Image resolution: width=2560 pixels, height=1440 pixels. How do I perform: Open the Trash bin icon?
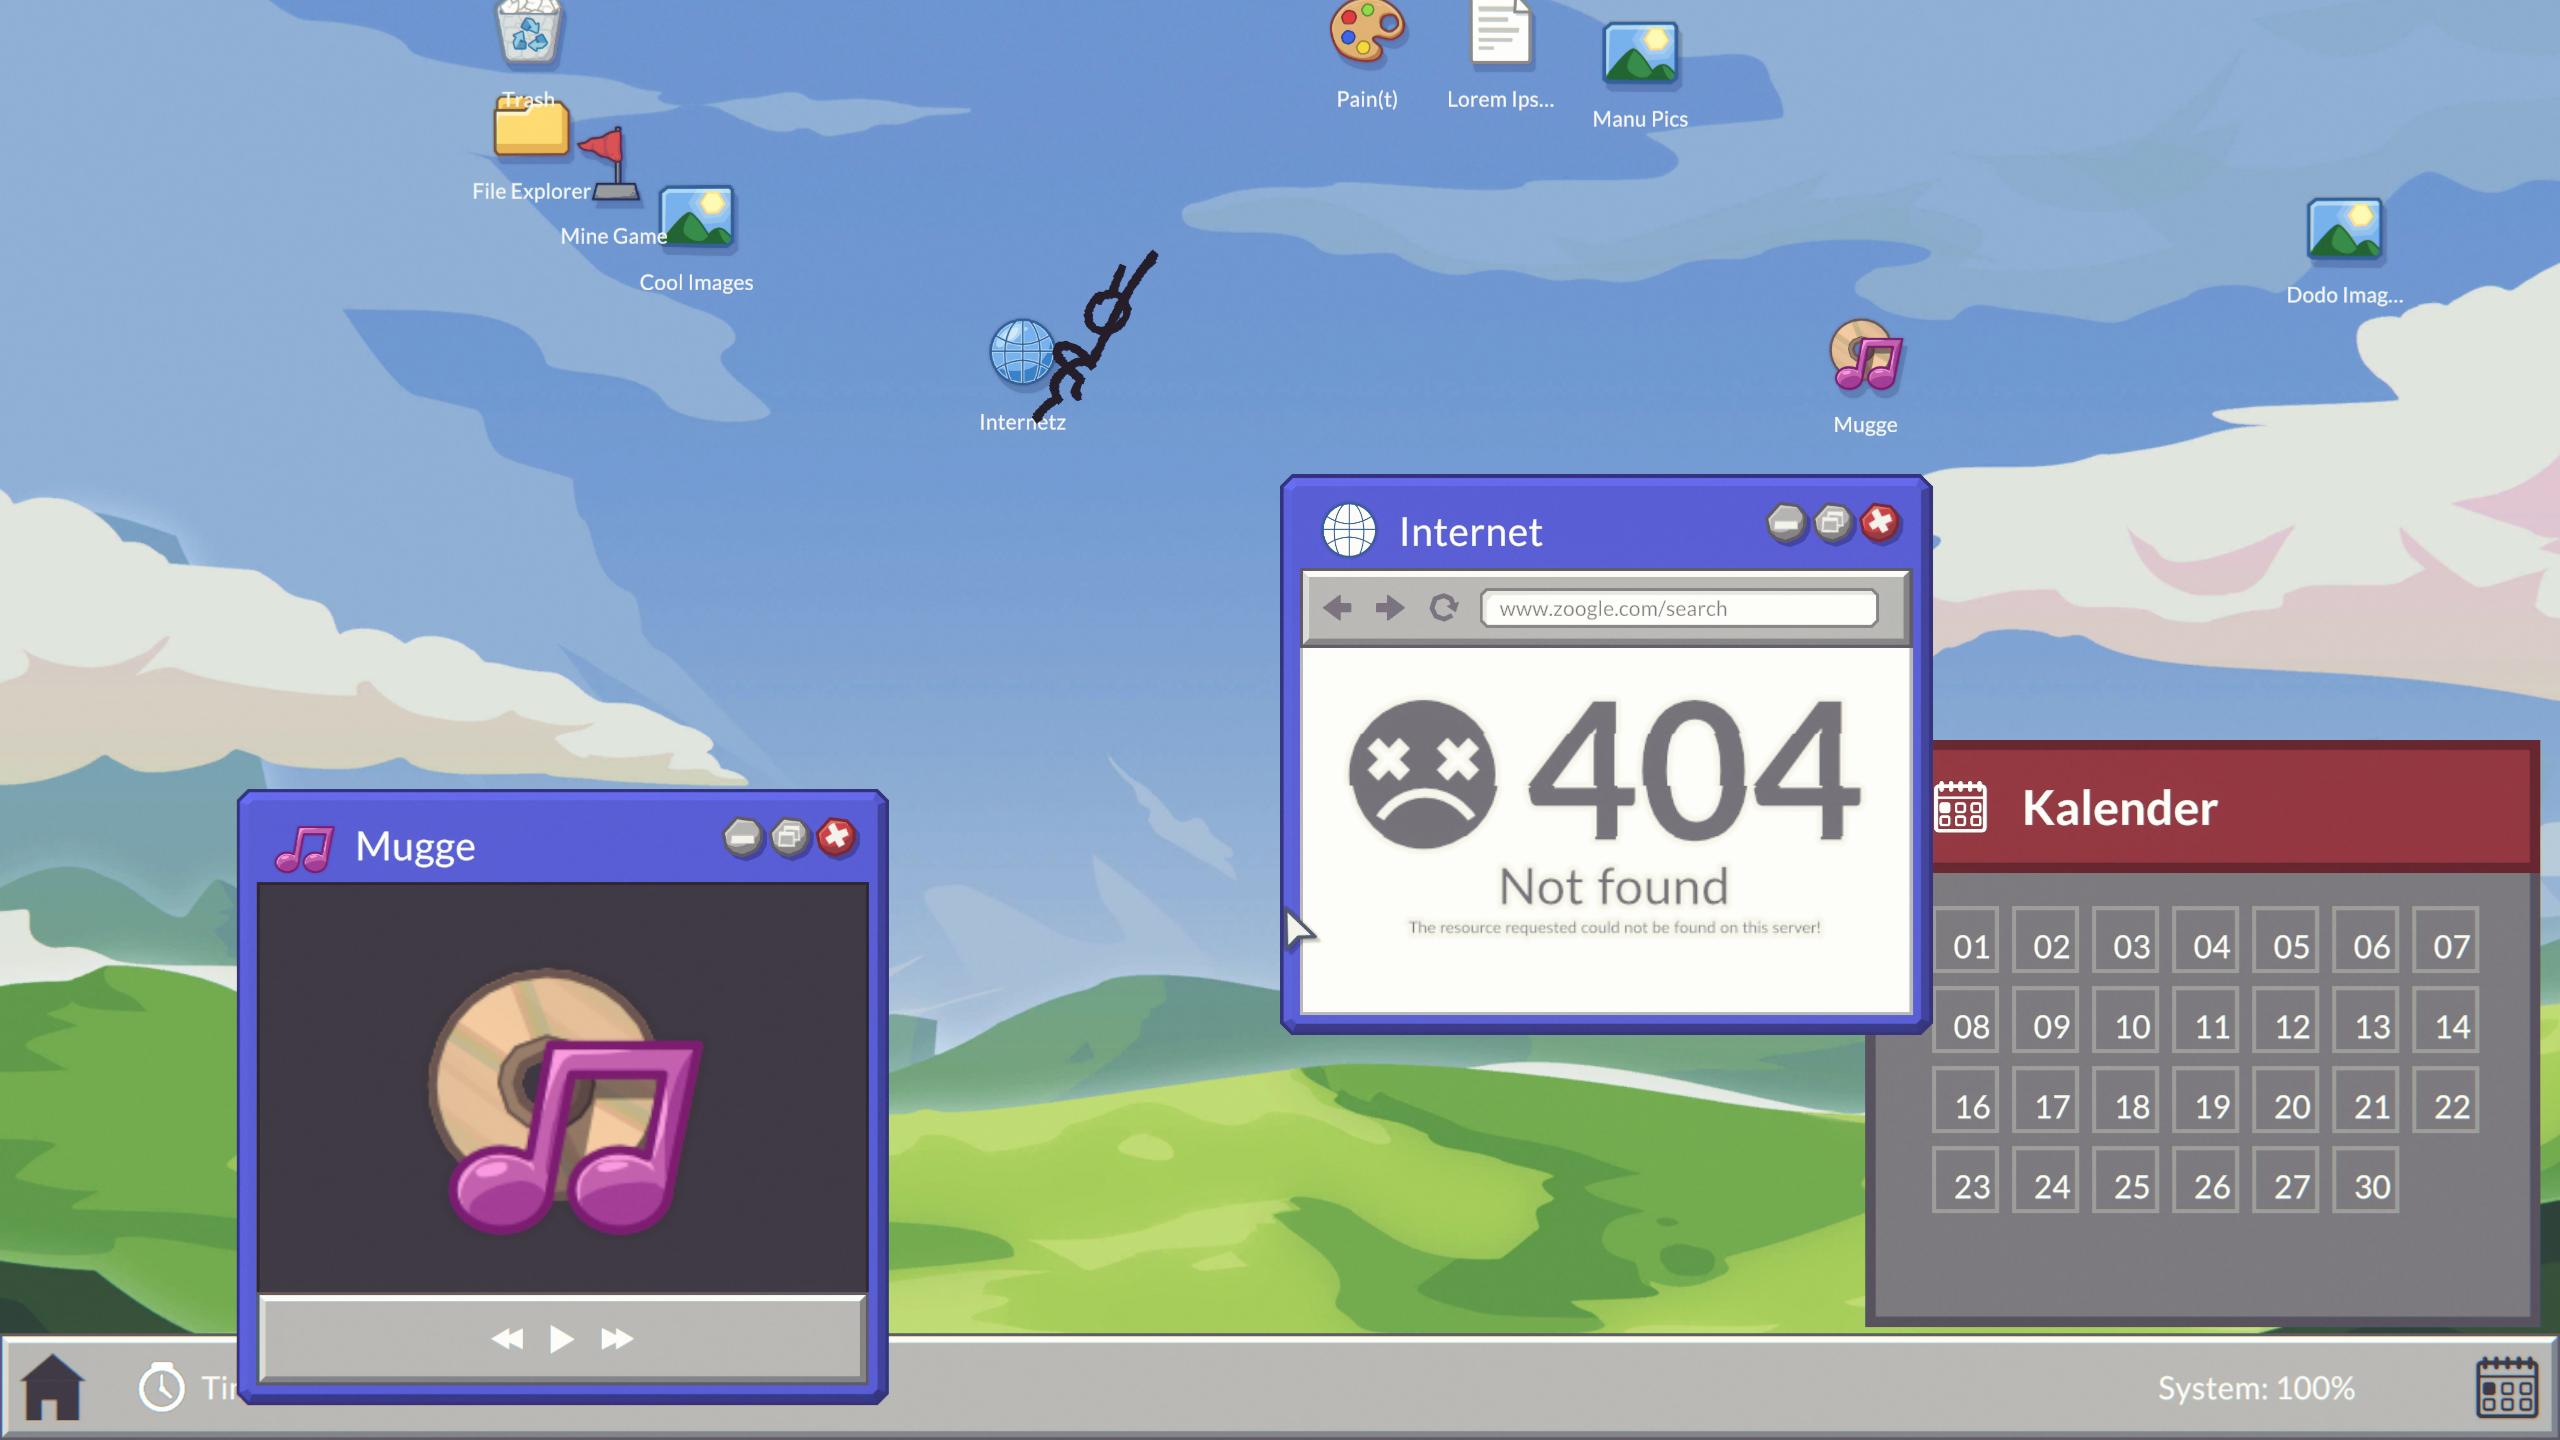528,32
